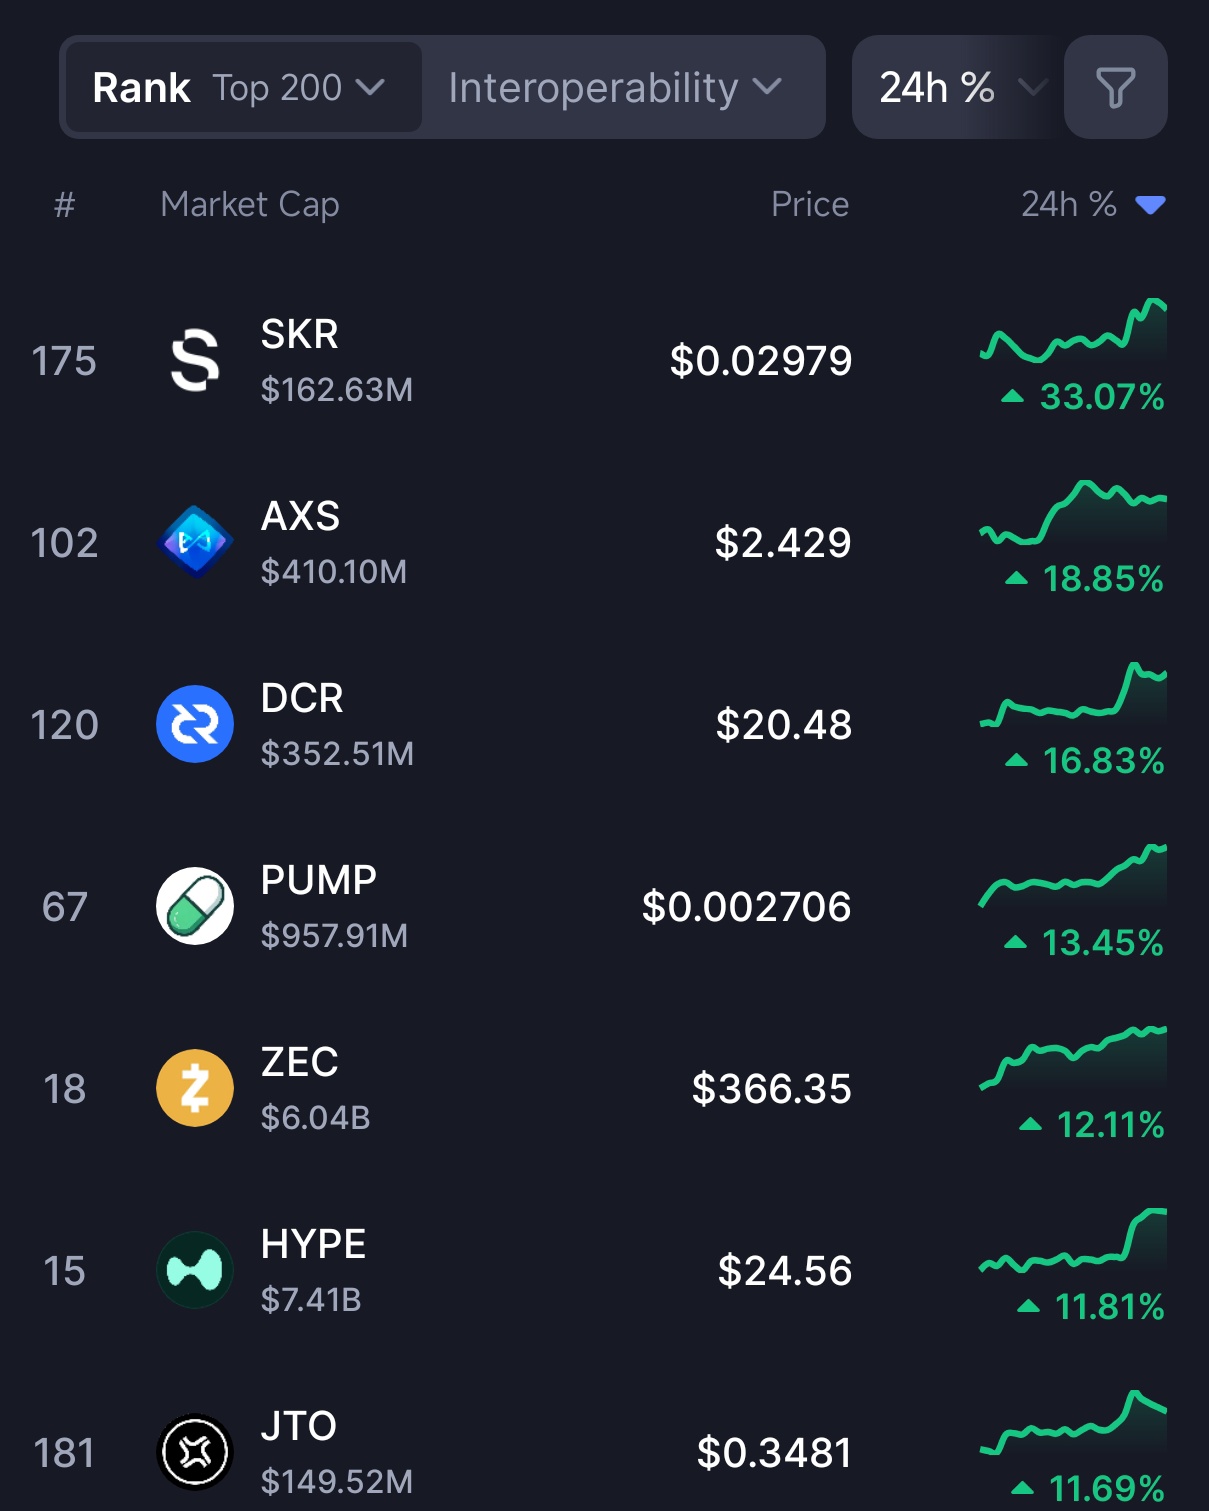The height and width of the screenshot is (1511, 1209).
Task: Expand the Rank Top 200 dropdown
Action: 242,88
